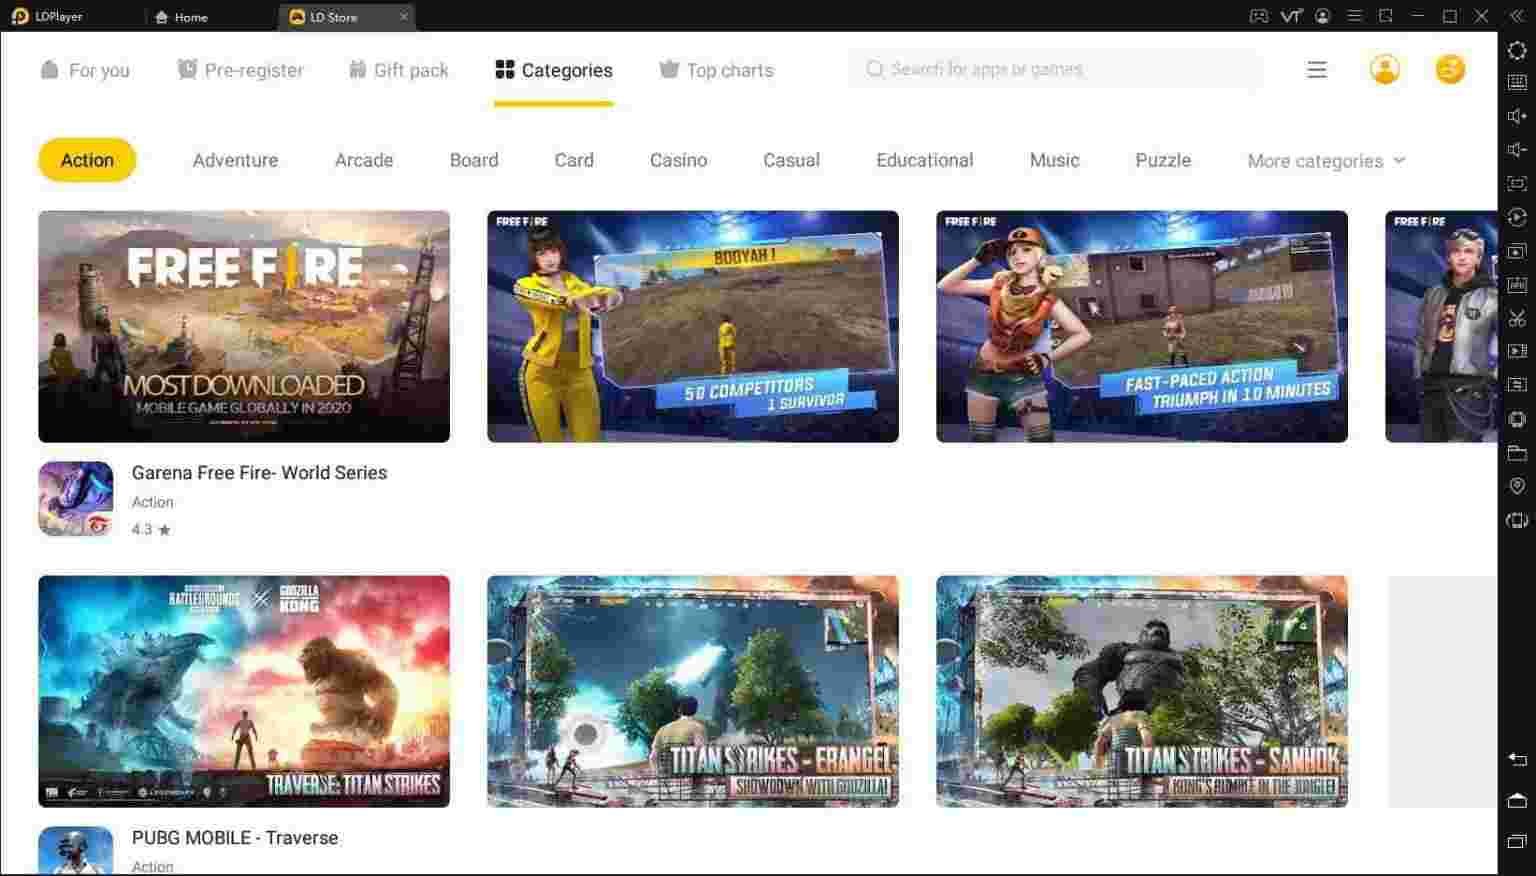The width and height of the screenshot is (1536, 876).
Task: Select the Action category filter
Action: point(86,160)
